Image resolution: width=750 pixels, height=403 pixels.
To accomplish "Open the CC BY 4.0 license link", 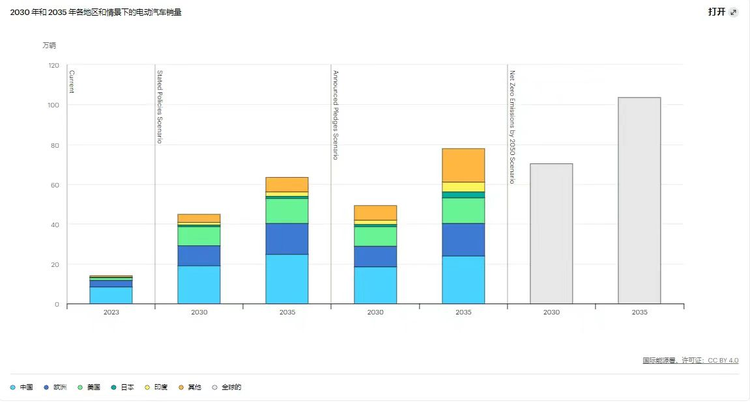I will pos(723,360).
